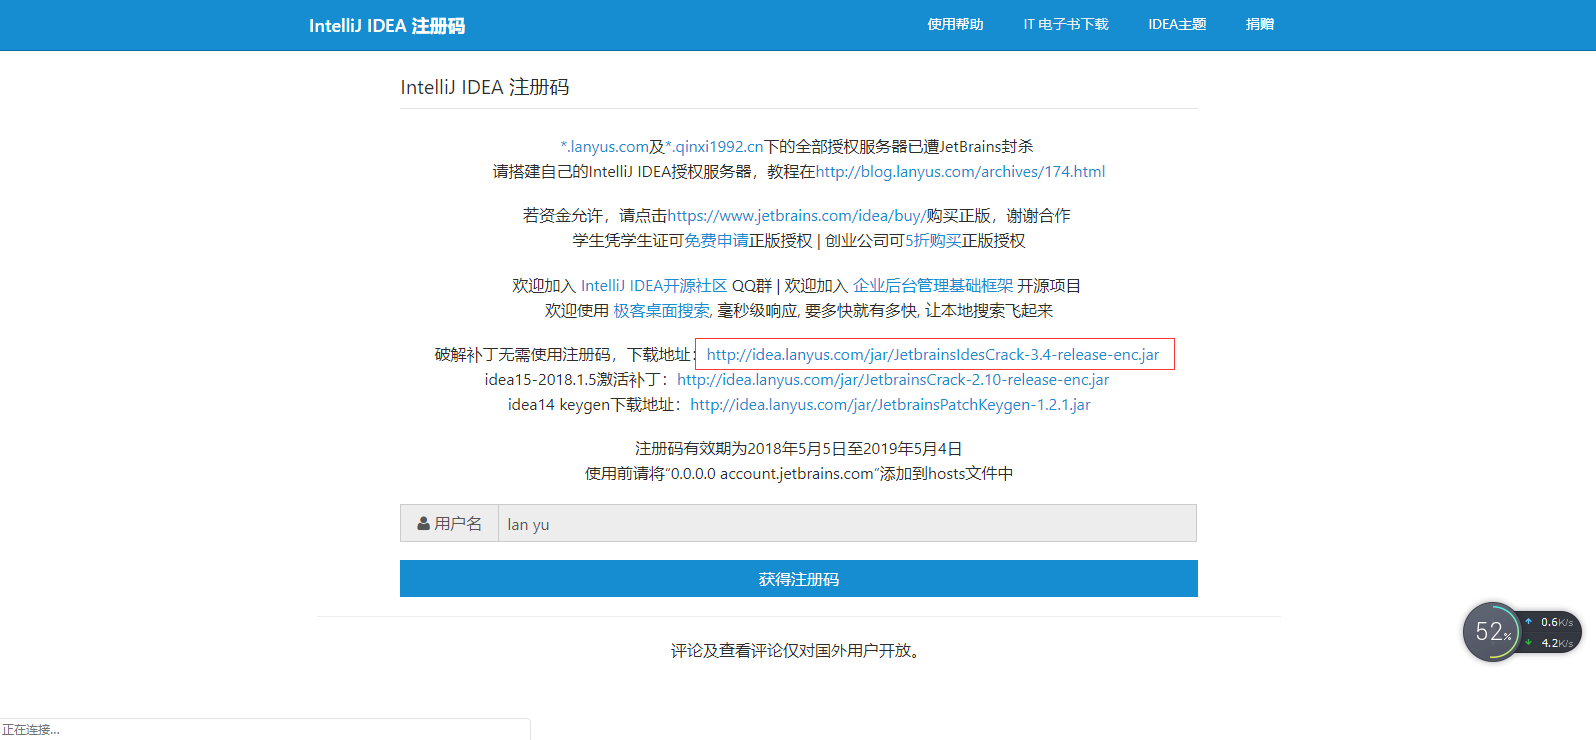Image resolution: width=1596 pixels, height=740 pixels.
Task: Click the 获得注册码 button
Action: point(799,578)
